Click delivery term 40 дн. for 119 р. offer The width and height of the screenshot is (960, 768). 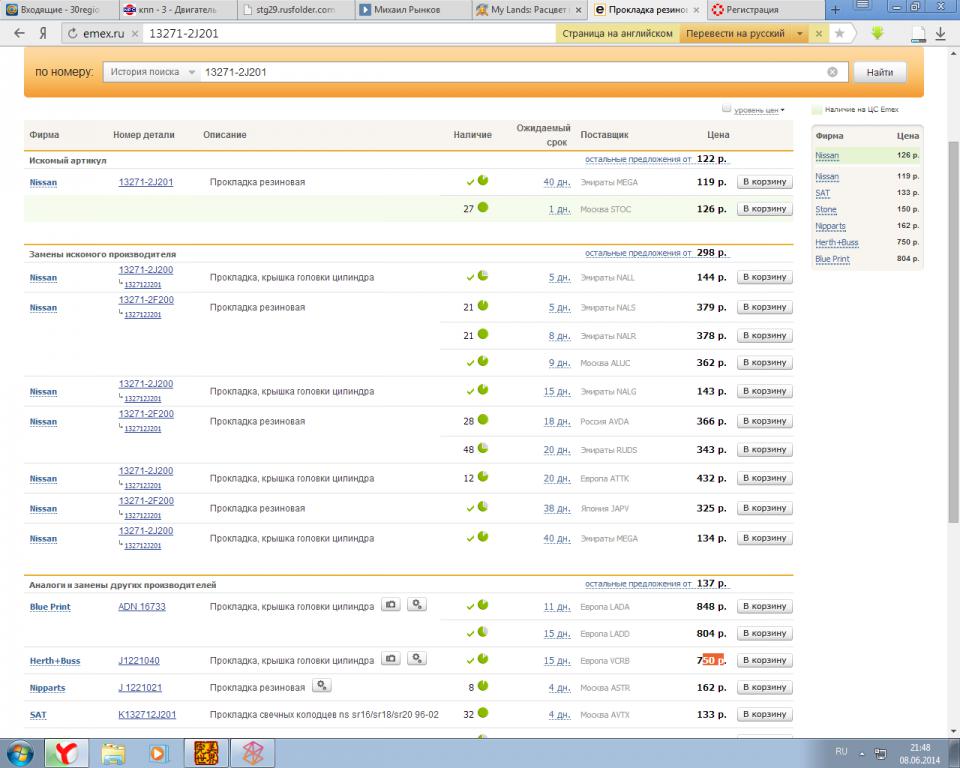pos(557,182)
